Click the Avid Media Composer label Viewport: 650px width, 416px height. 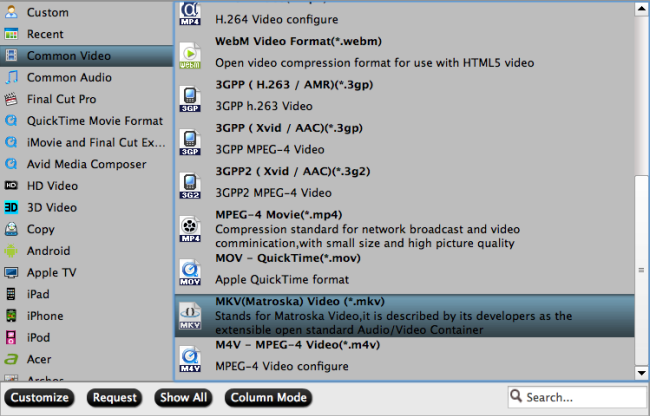point(87,164)
